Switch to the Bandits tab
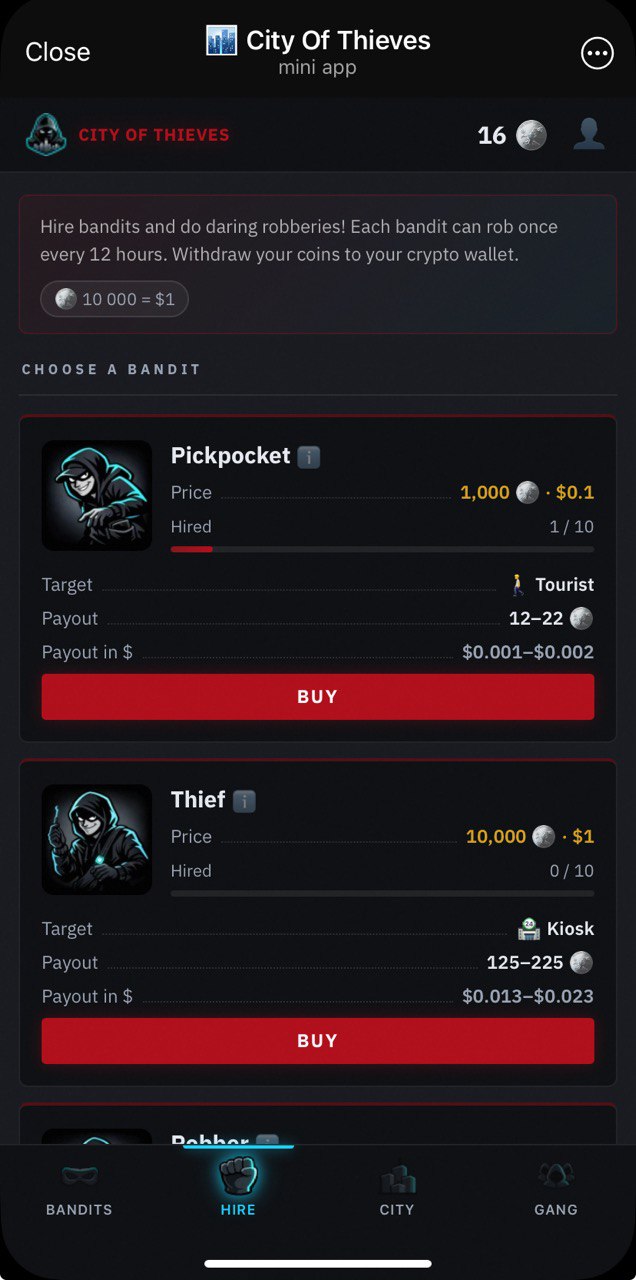 pos(79,1209)
